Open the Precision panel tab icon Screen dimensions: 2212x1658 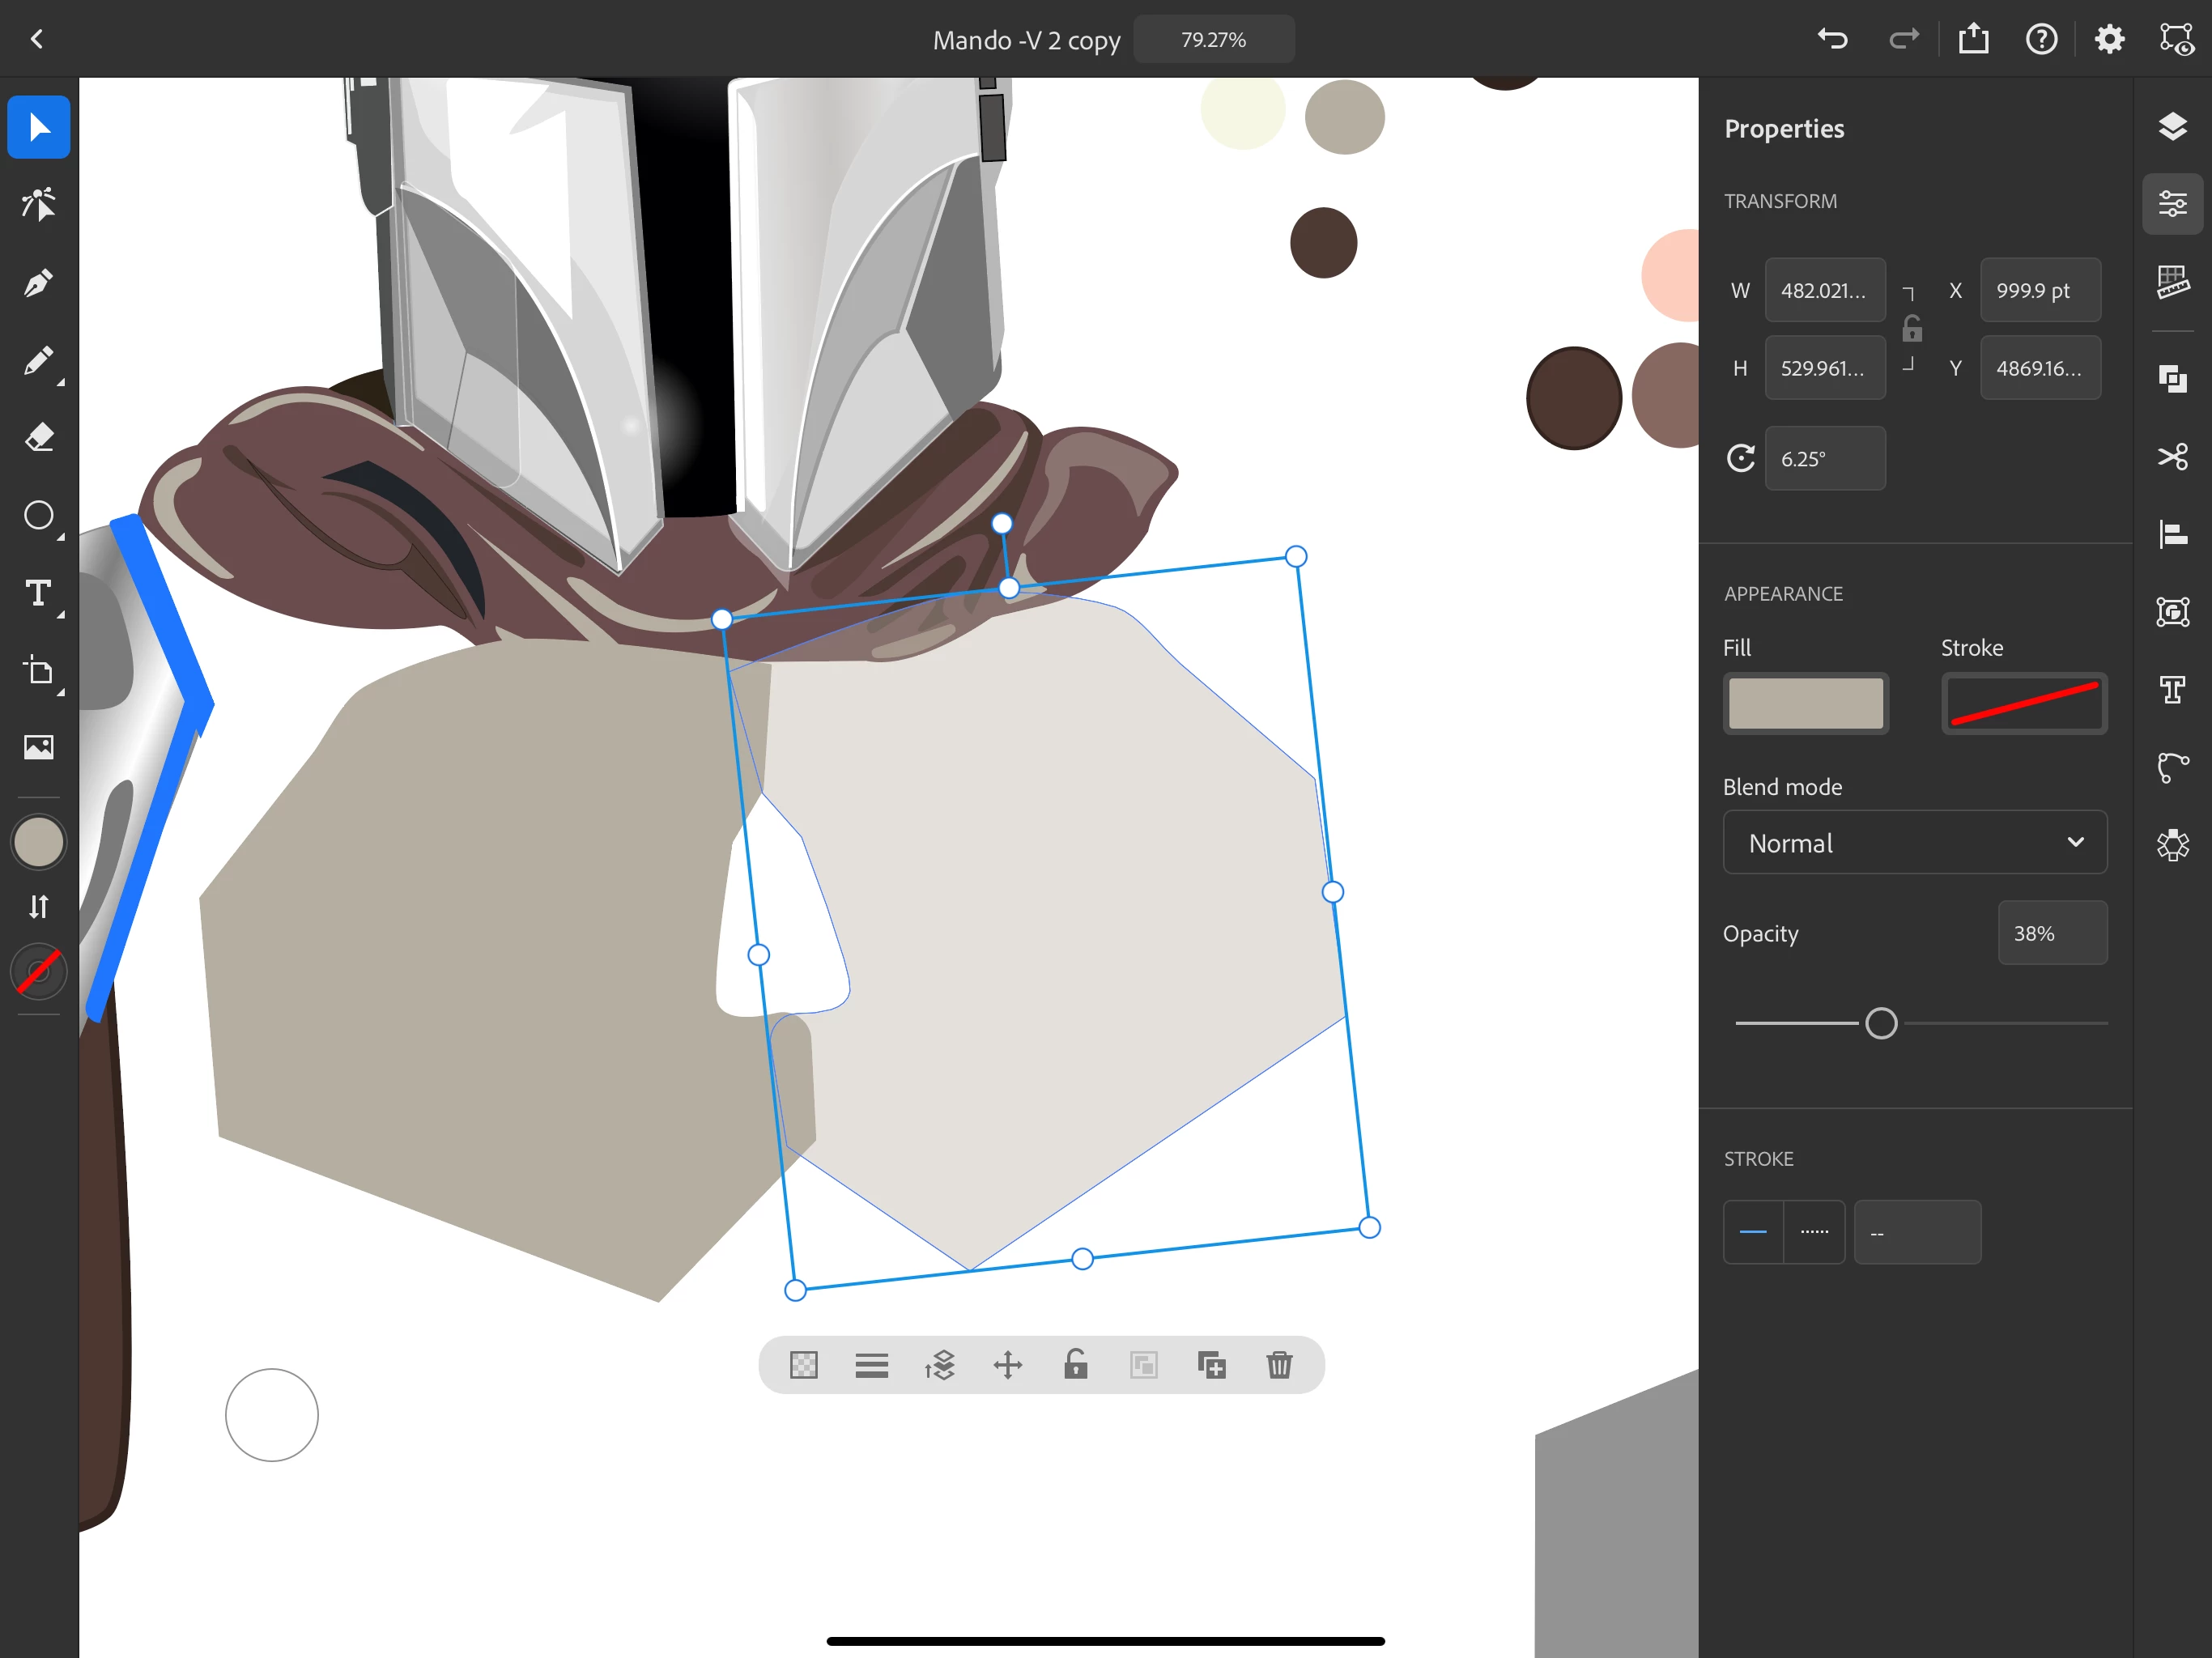(x=2172, y=282)
